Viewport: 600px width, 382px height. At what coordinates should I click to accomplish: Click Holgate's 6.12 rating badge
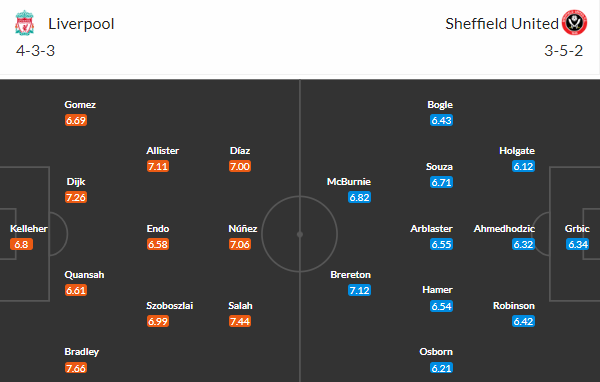tap(523, 166)
